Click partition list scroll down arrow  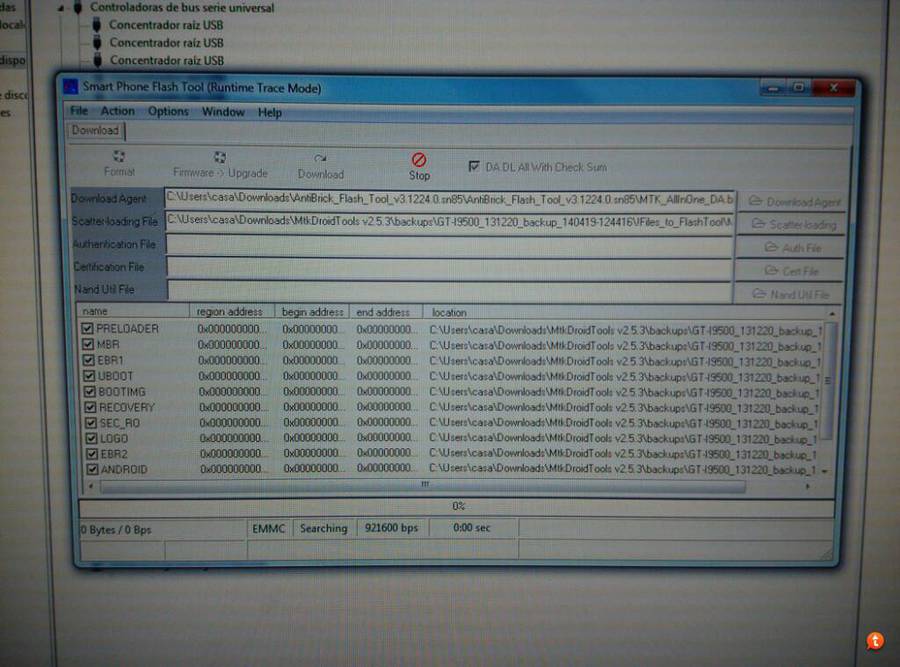click(825, 471)
